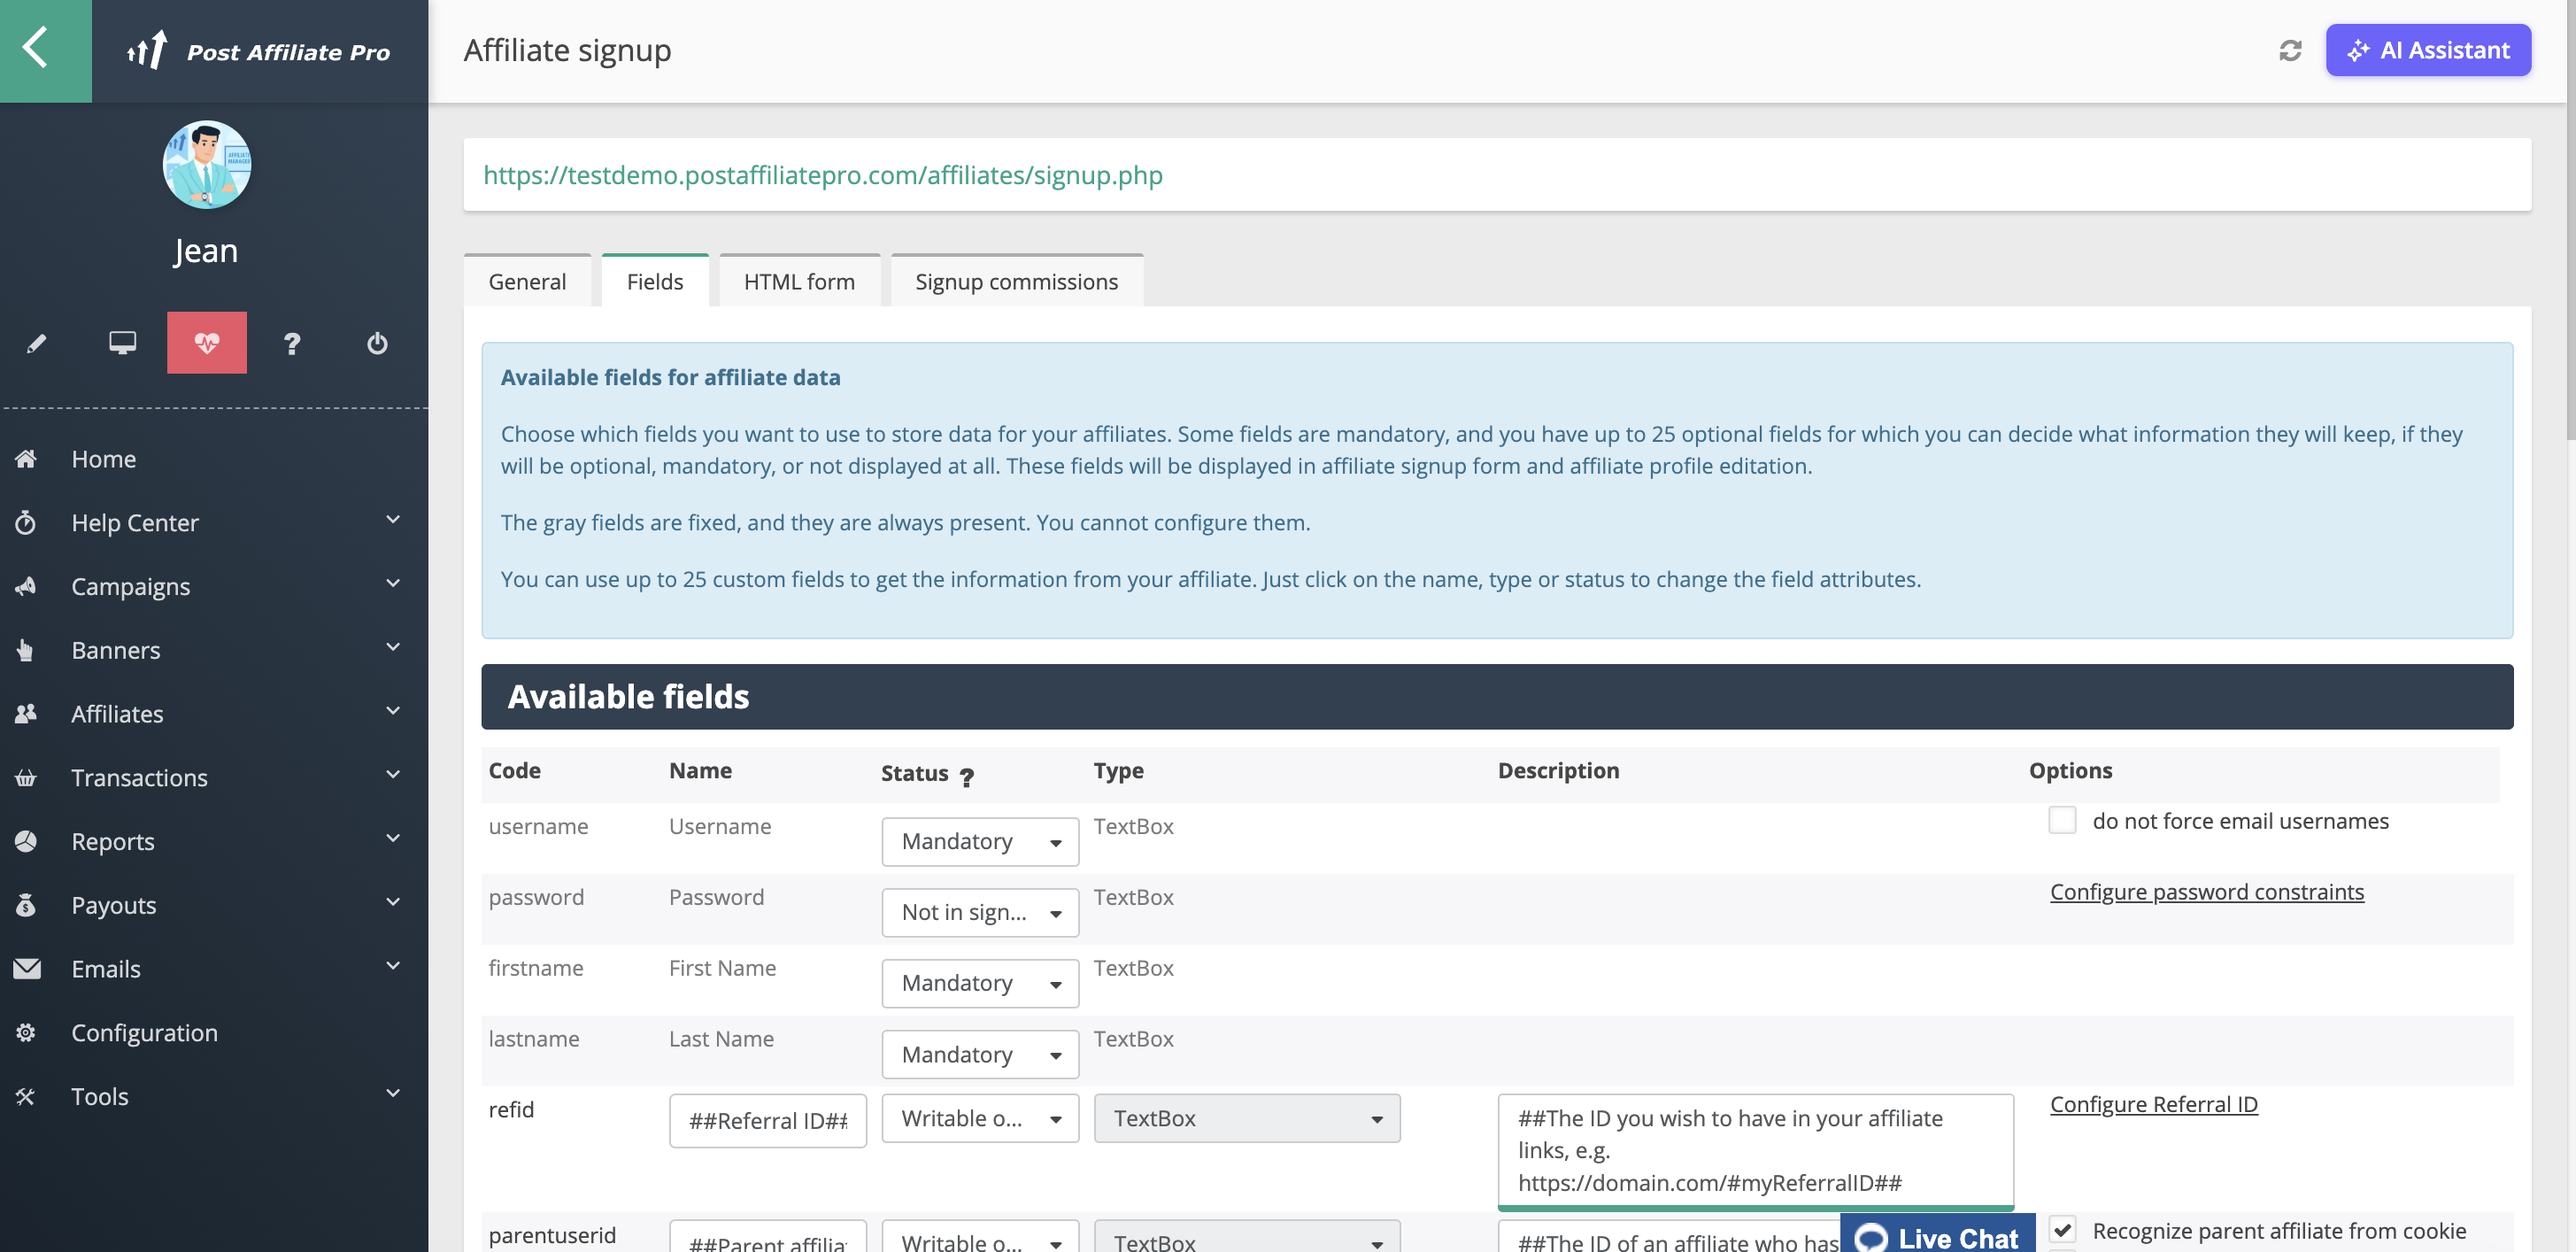
Task: Click the refresh icon near AI Assistant
Action: 2290,50
